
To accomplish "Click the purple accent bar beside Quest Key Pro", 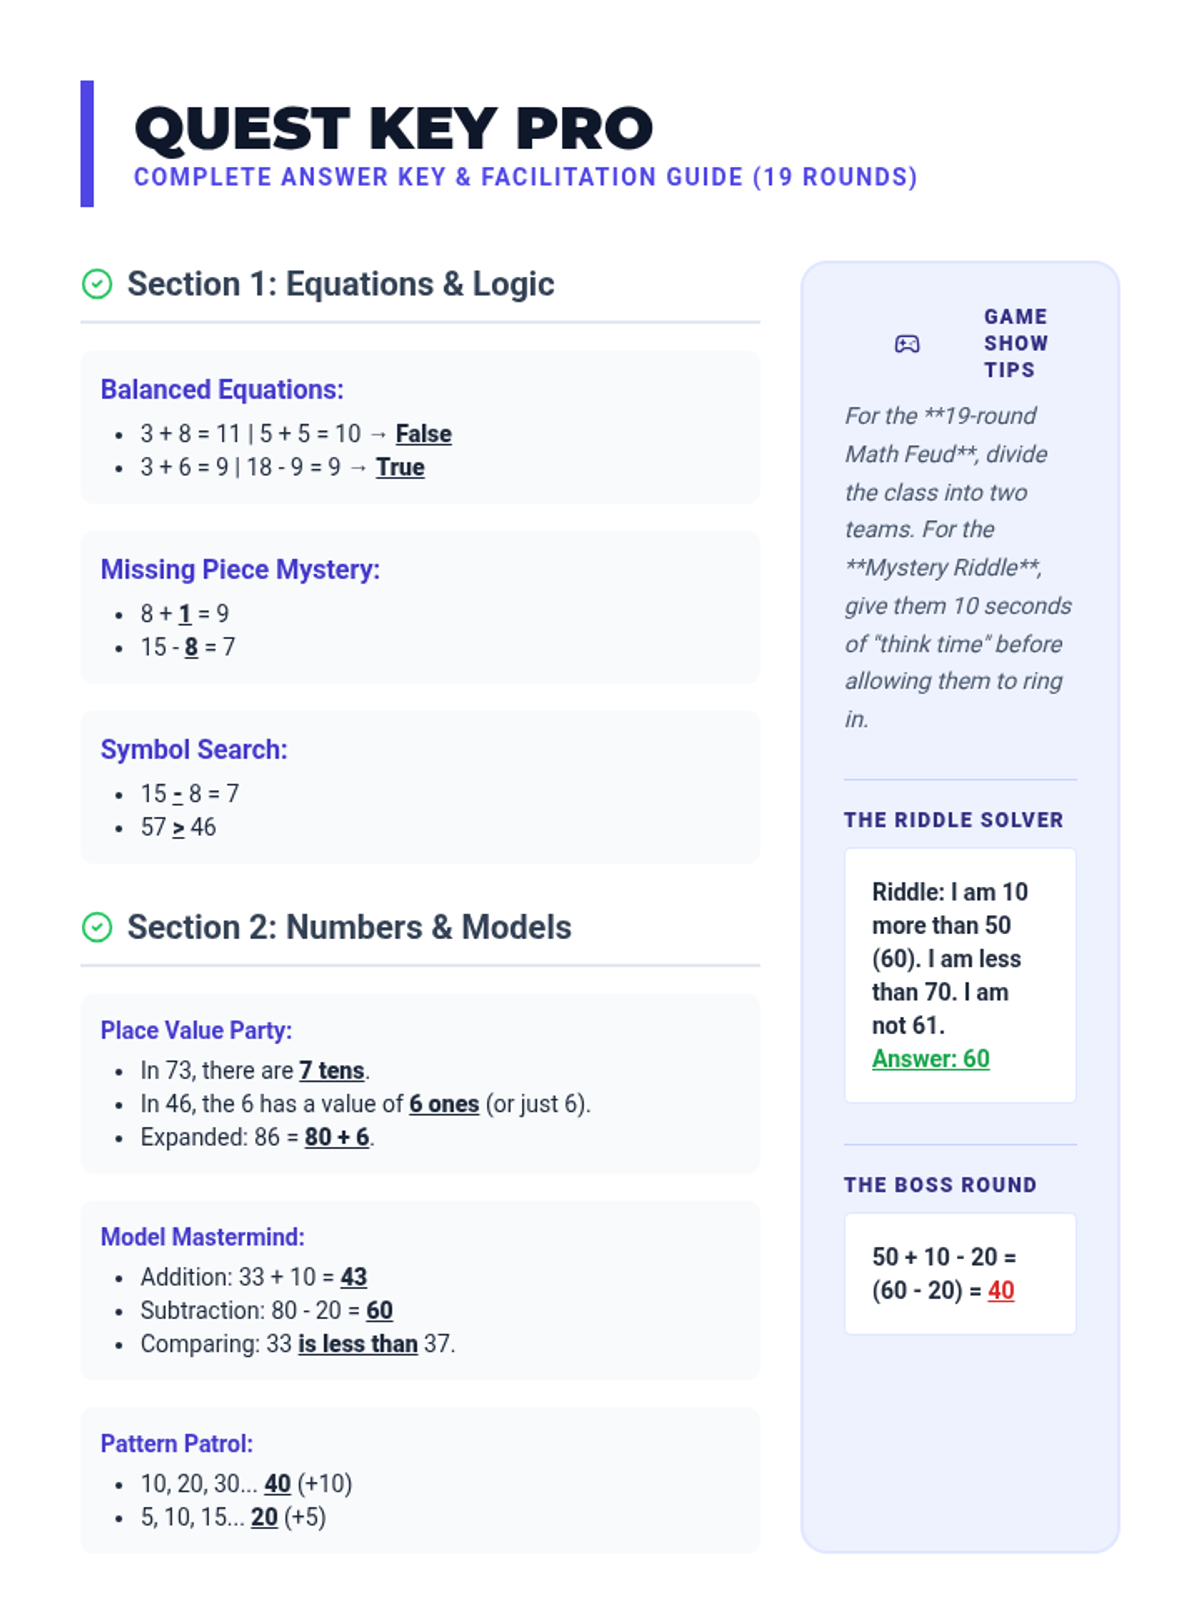I will [87, 144].
